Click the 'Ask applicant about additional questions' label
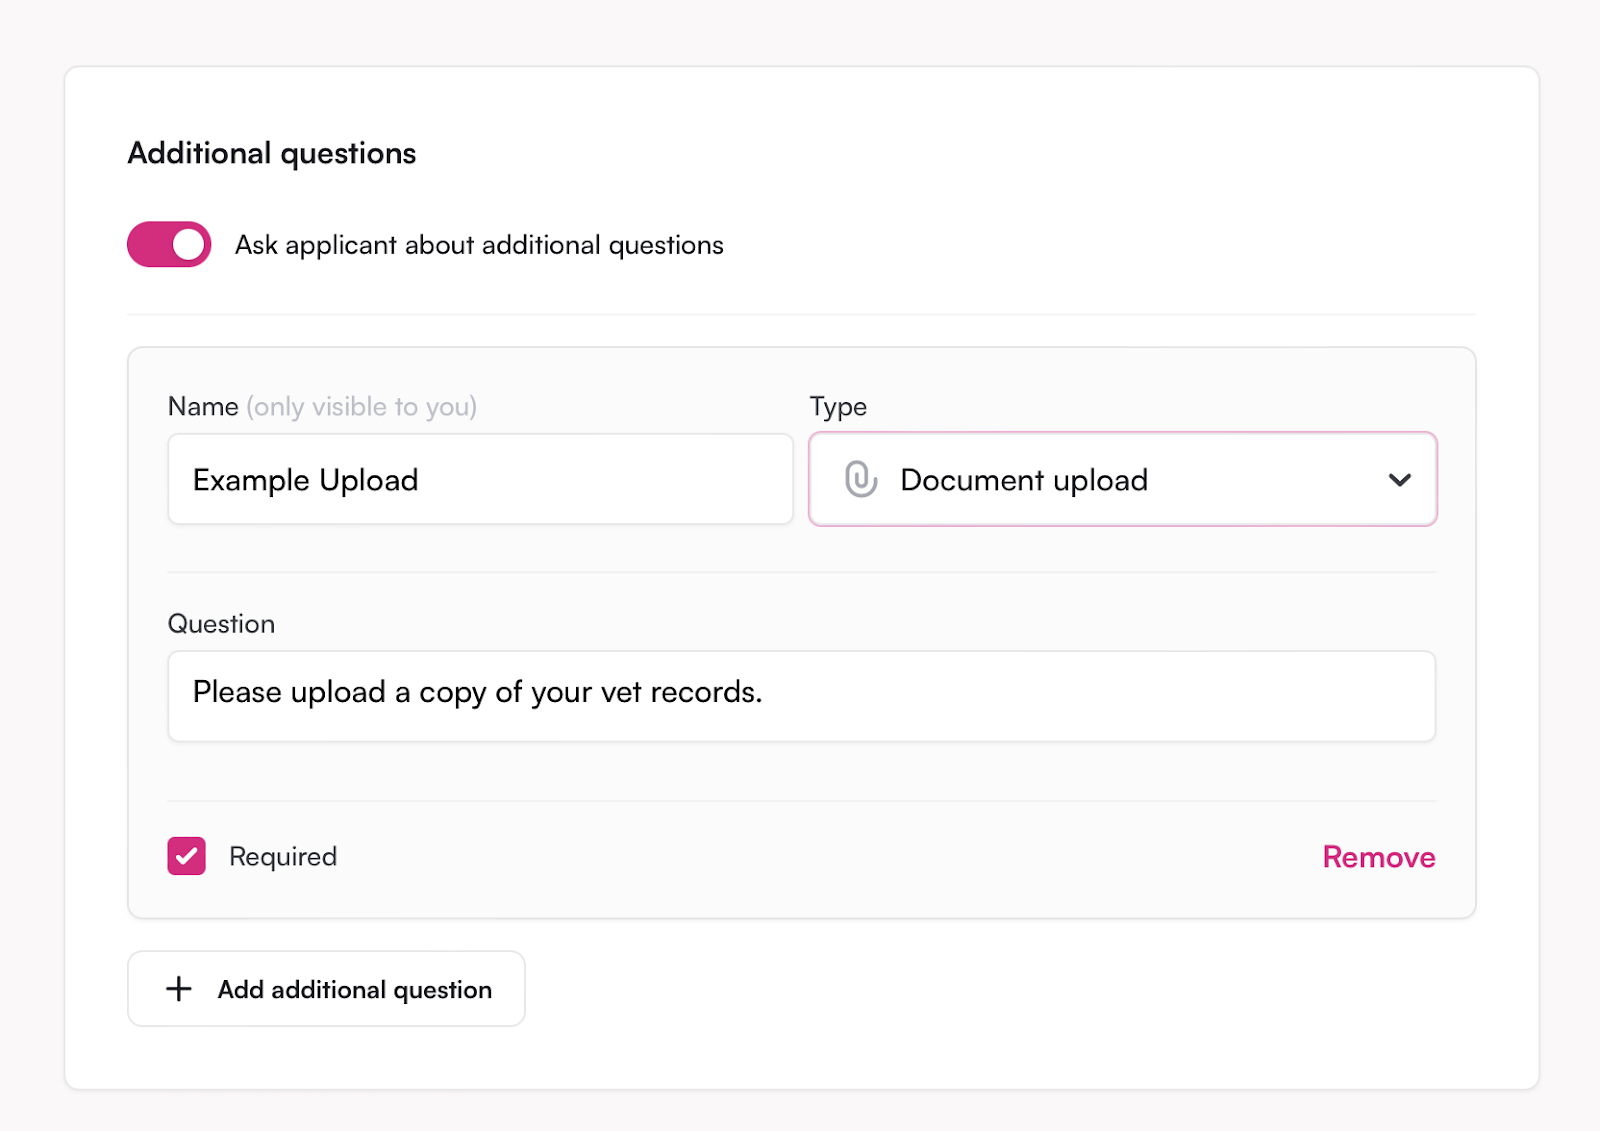Viewport: 1600px width, 1131px height. (479, 245)
